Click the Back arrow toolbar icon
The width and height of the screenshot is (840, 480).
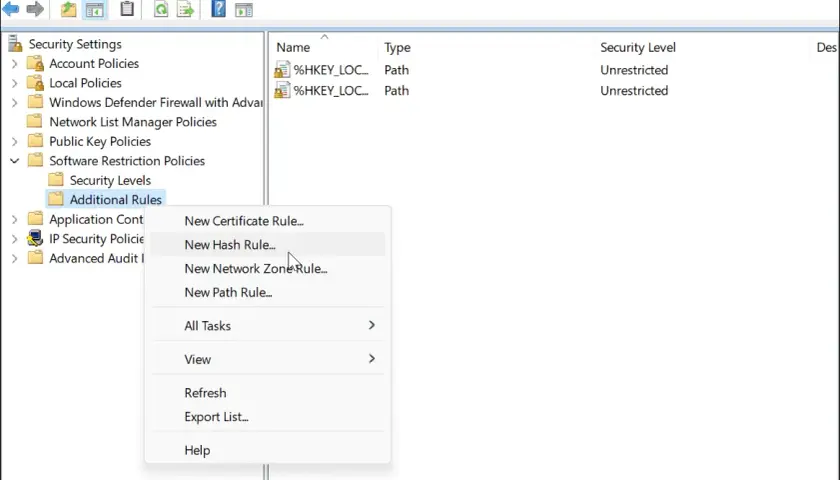tap(11, 9)
